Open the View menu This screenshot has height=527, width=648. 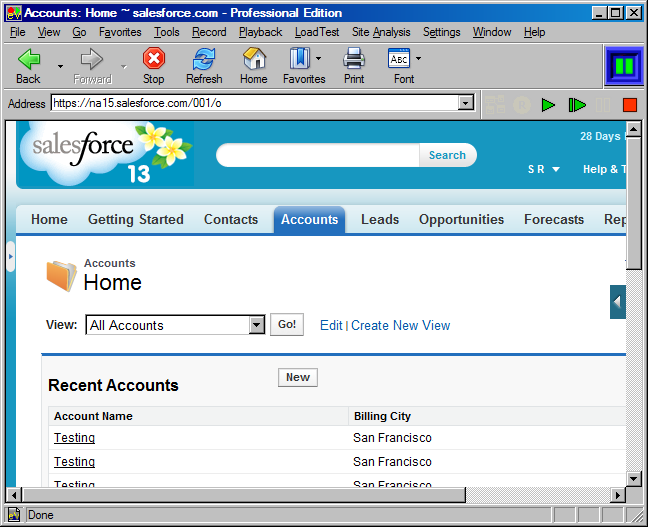49,32
